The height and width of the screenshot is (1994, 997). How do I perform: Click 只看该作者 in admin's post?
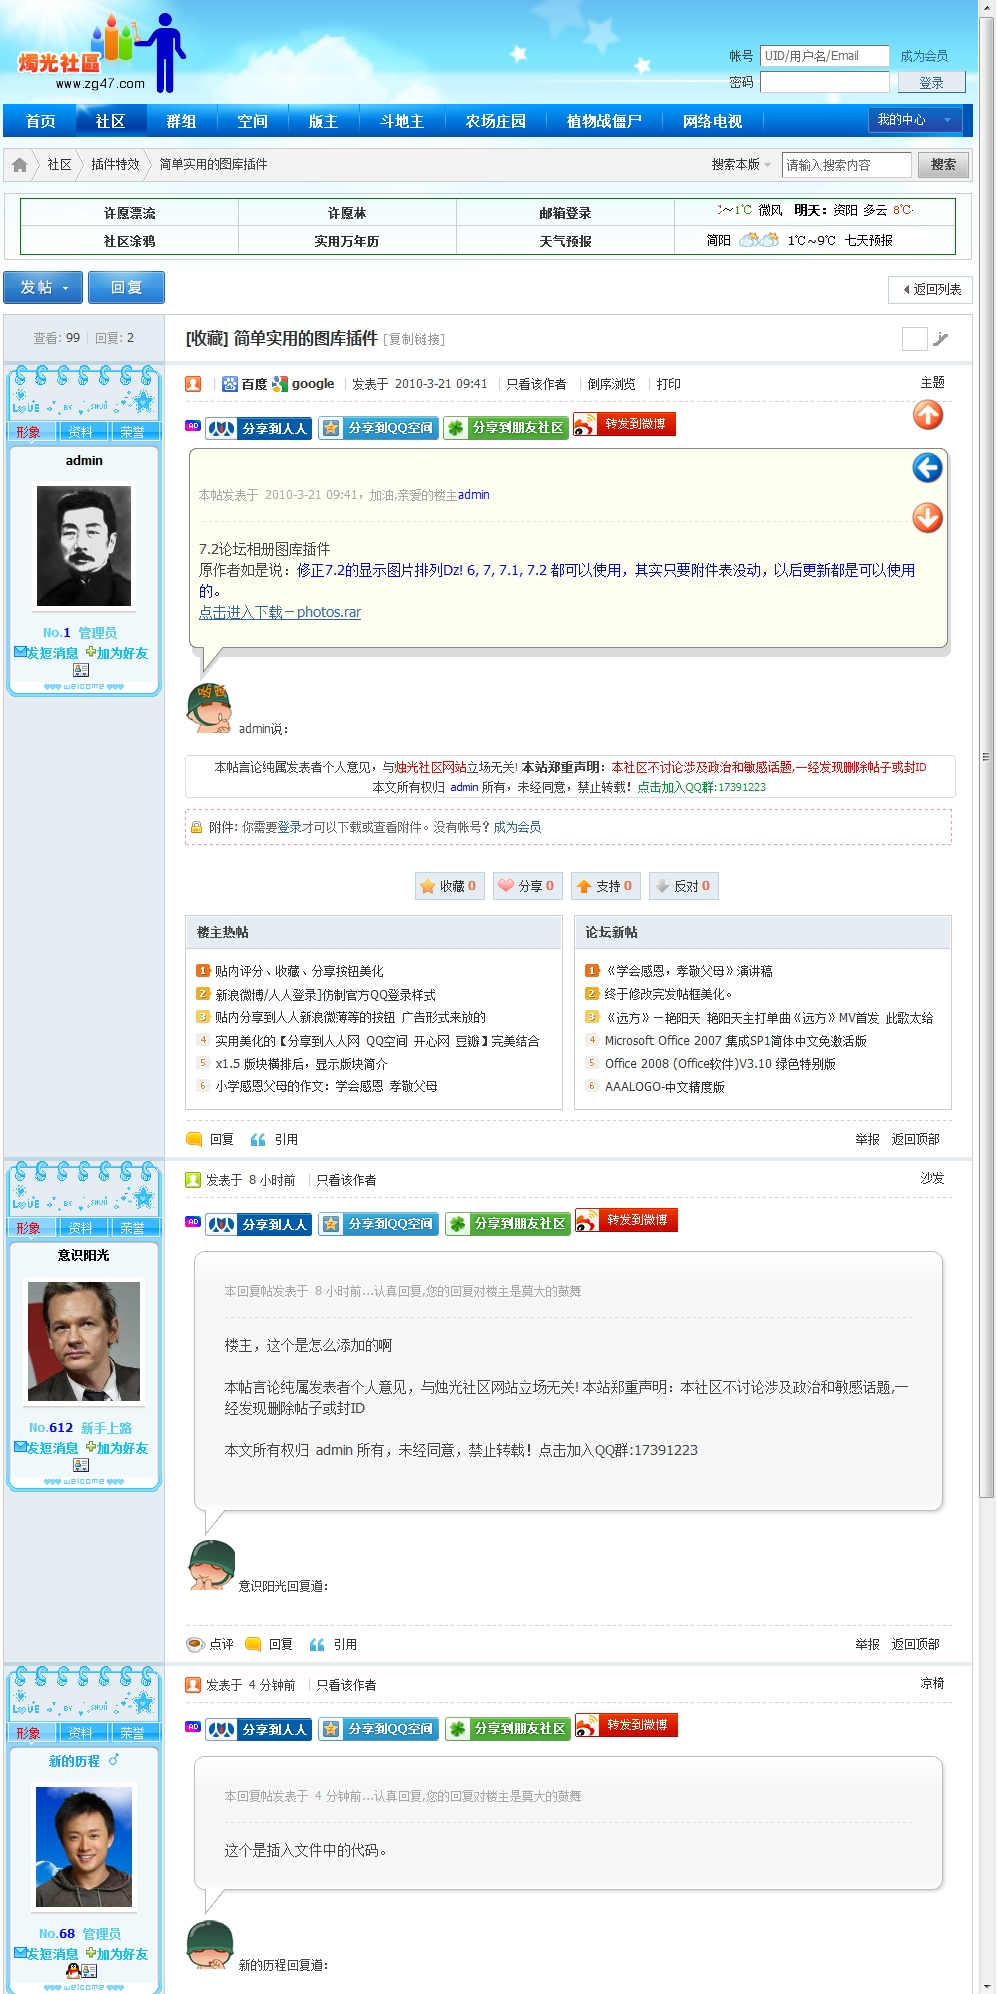coord(536,384)
